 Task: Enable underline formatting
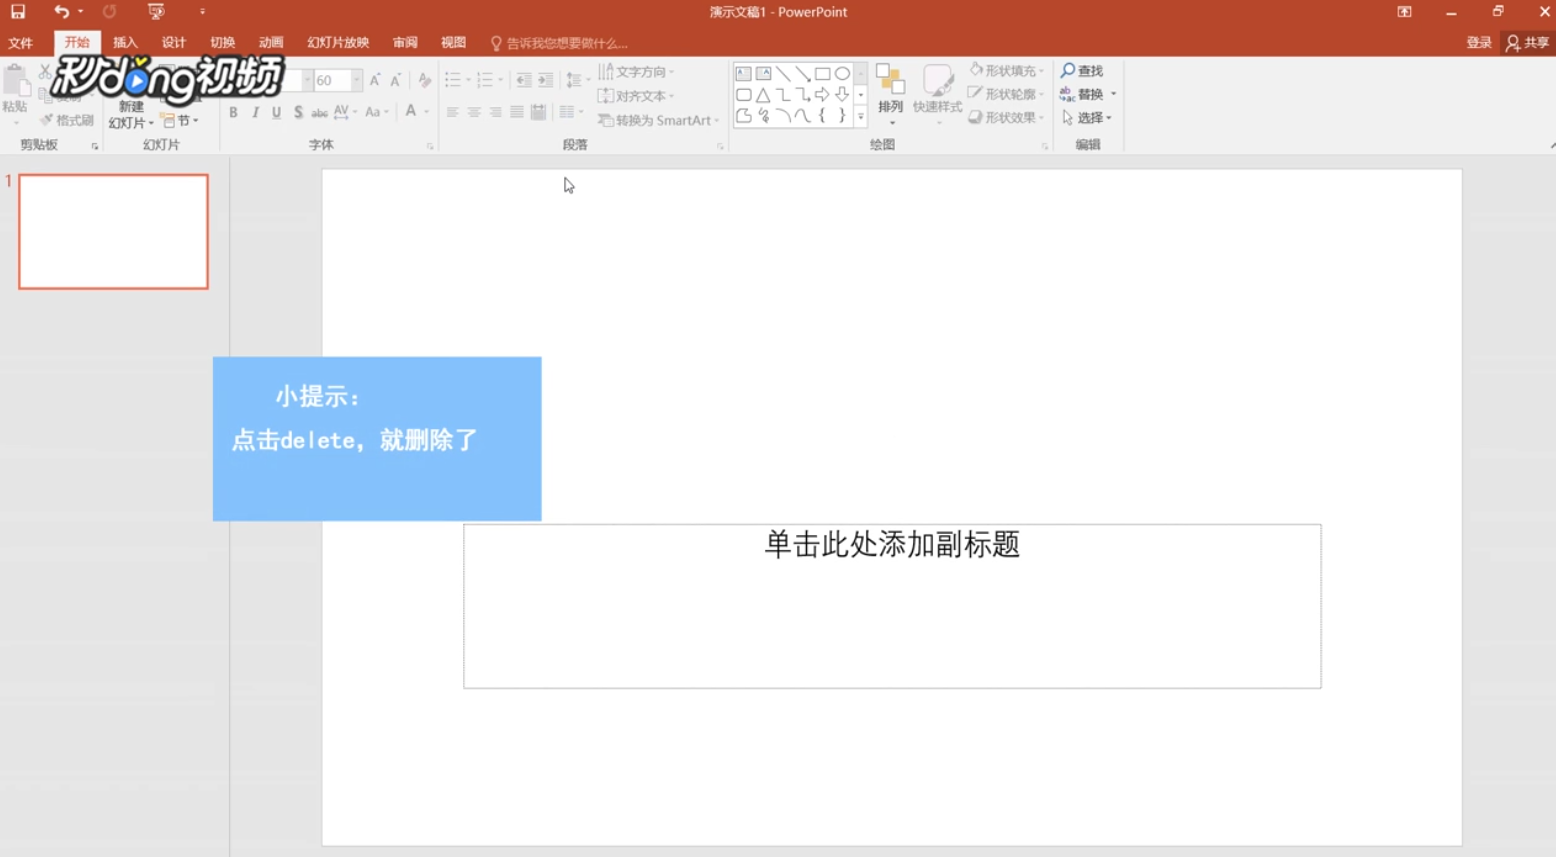(x=275, y=112)
